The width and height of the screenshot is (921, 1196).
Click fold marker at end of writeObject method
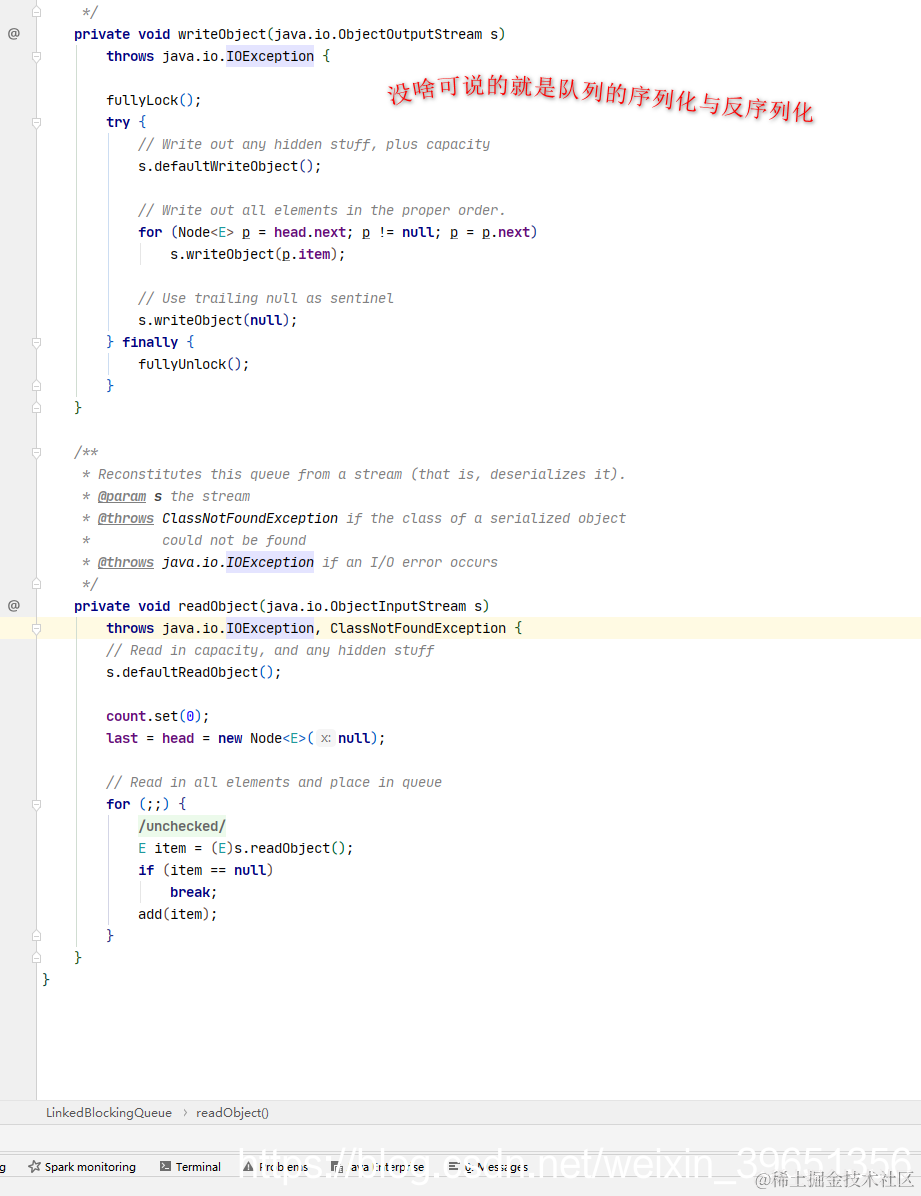(x=36, y=408)
